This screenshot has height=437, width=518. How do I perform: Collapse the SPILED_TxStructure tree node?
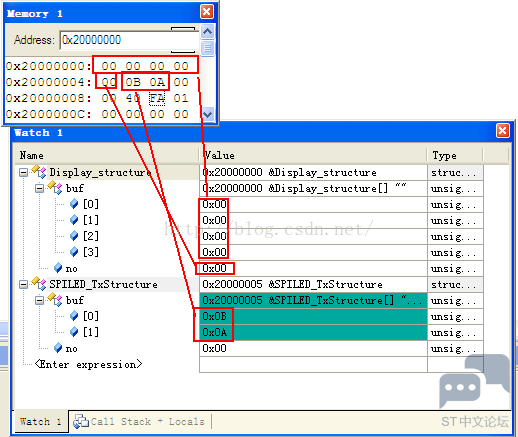[23, 284]
